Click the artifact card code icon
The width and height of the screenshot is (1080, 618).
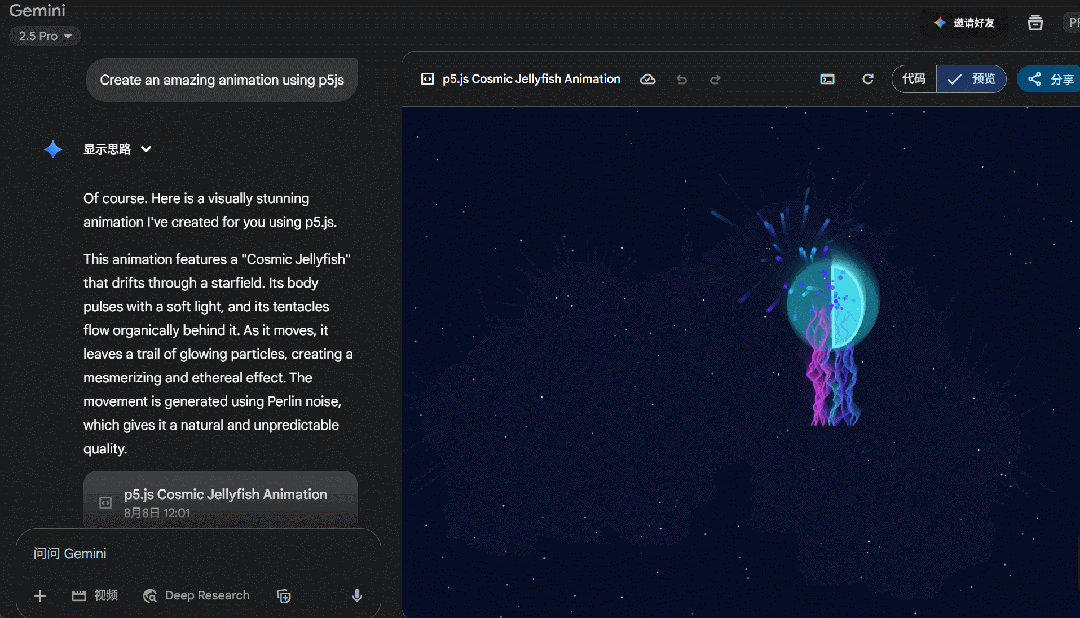[x=105, y=502]
